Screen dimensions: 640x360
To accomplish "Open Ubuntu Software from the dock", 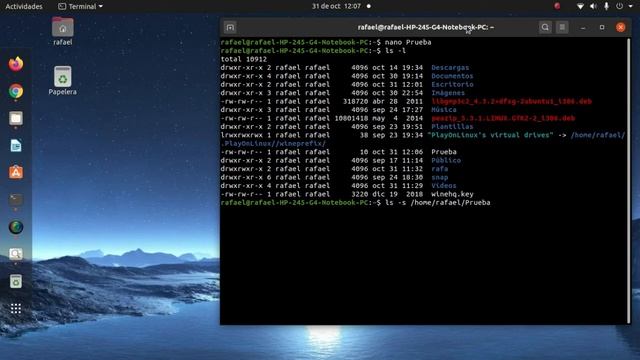I will [x=16, y=172].
